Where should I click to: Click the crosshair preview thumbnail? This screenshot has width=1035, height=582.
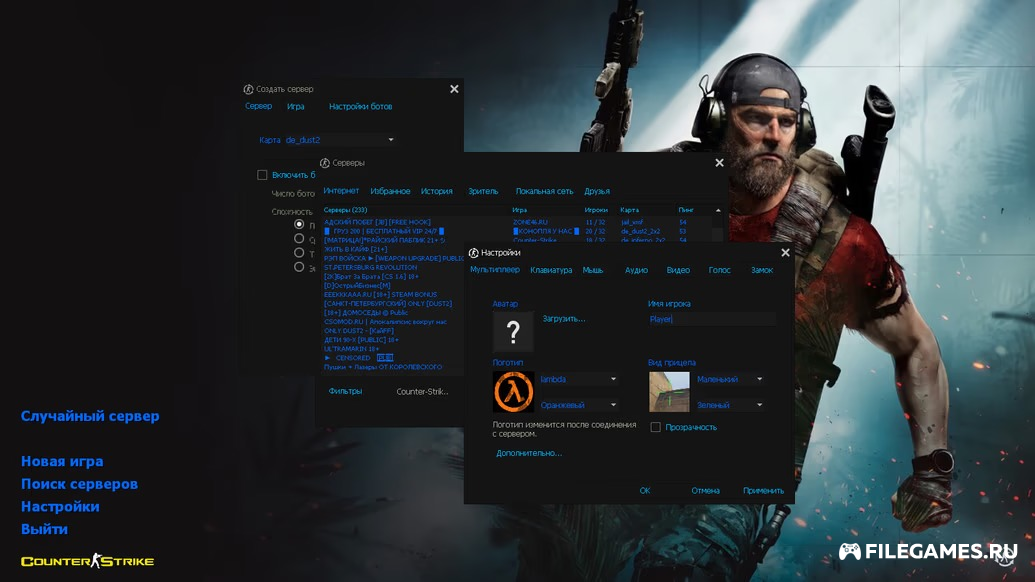click(x=669, y=392)
